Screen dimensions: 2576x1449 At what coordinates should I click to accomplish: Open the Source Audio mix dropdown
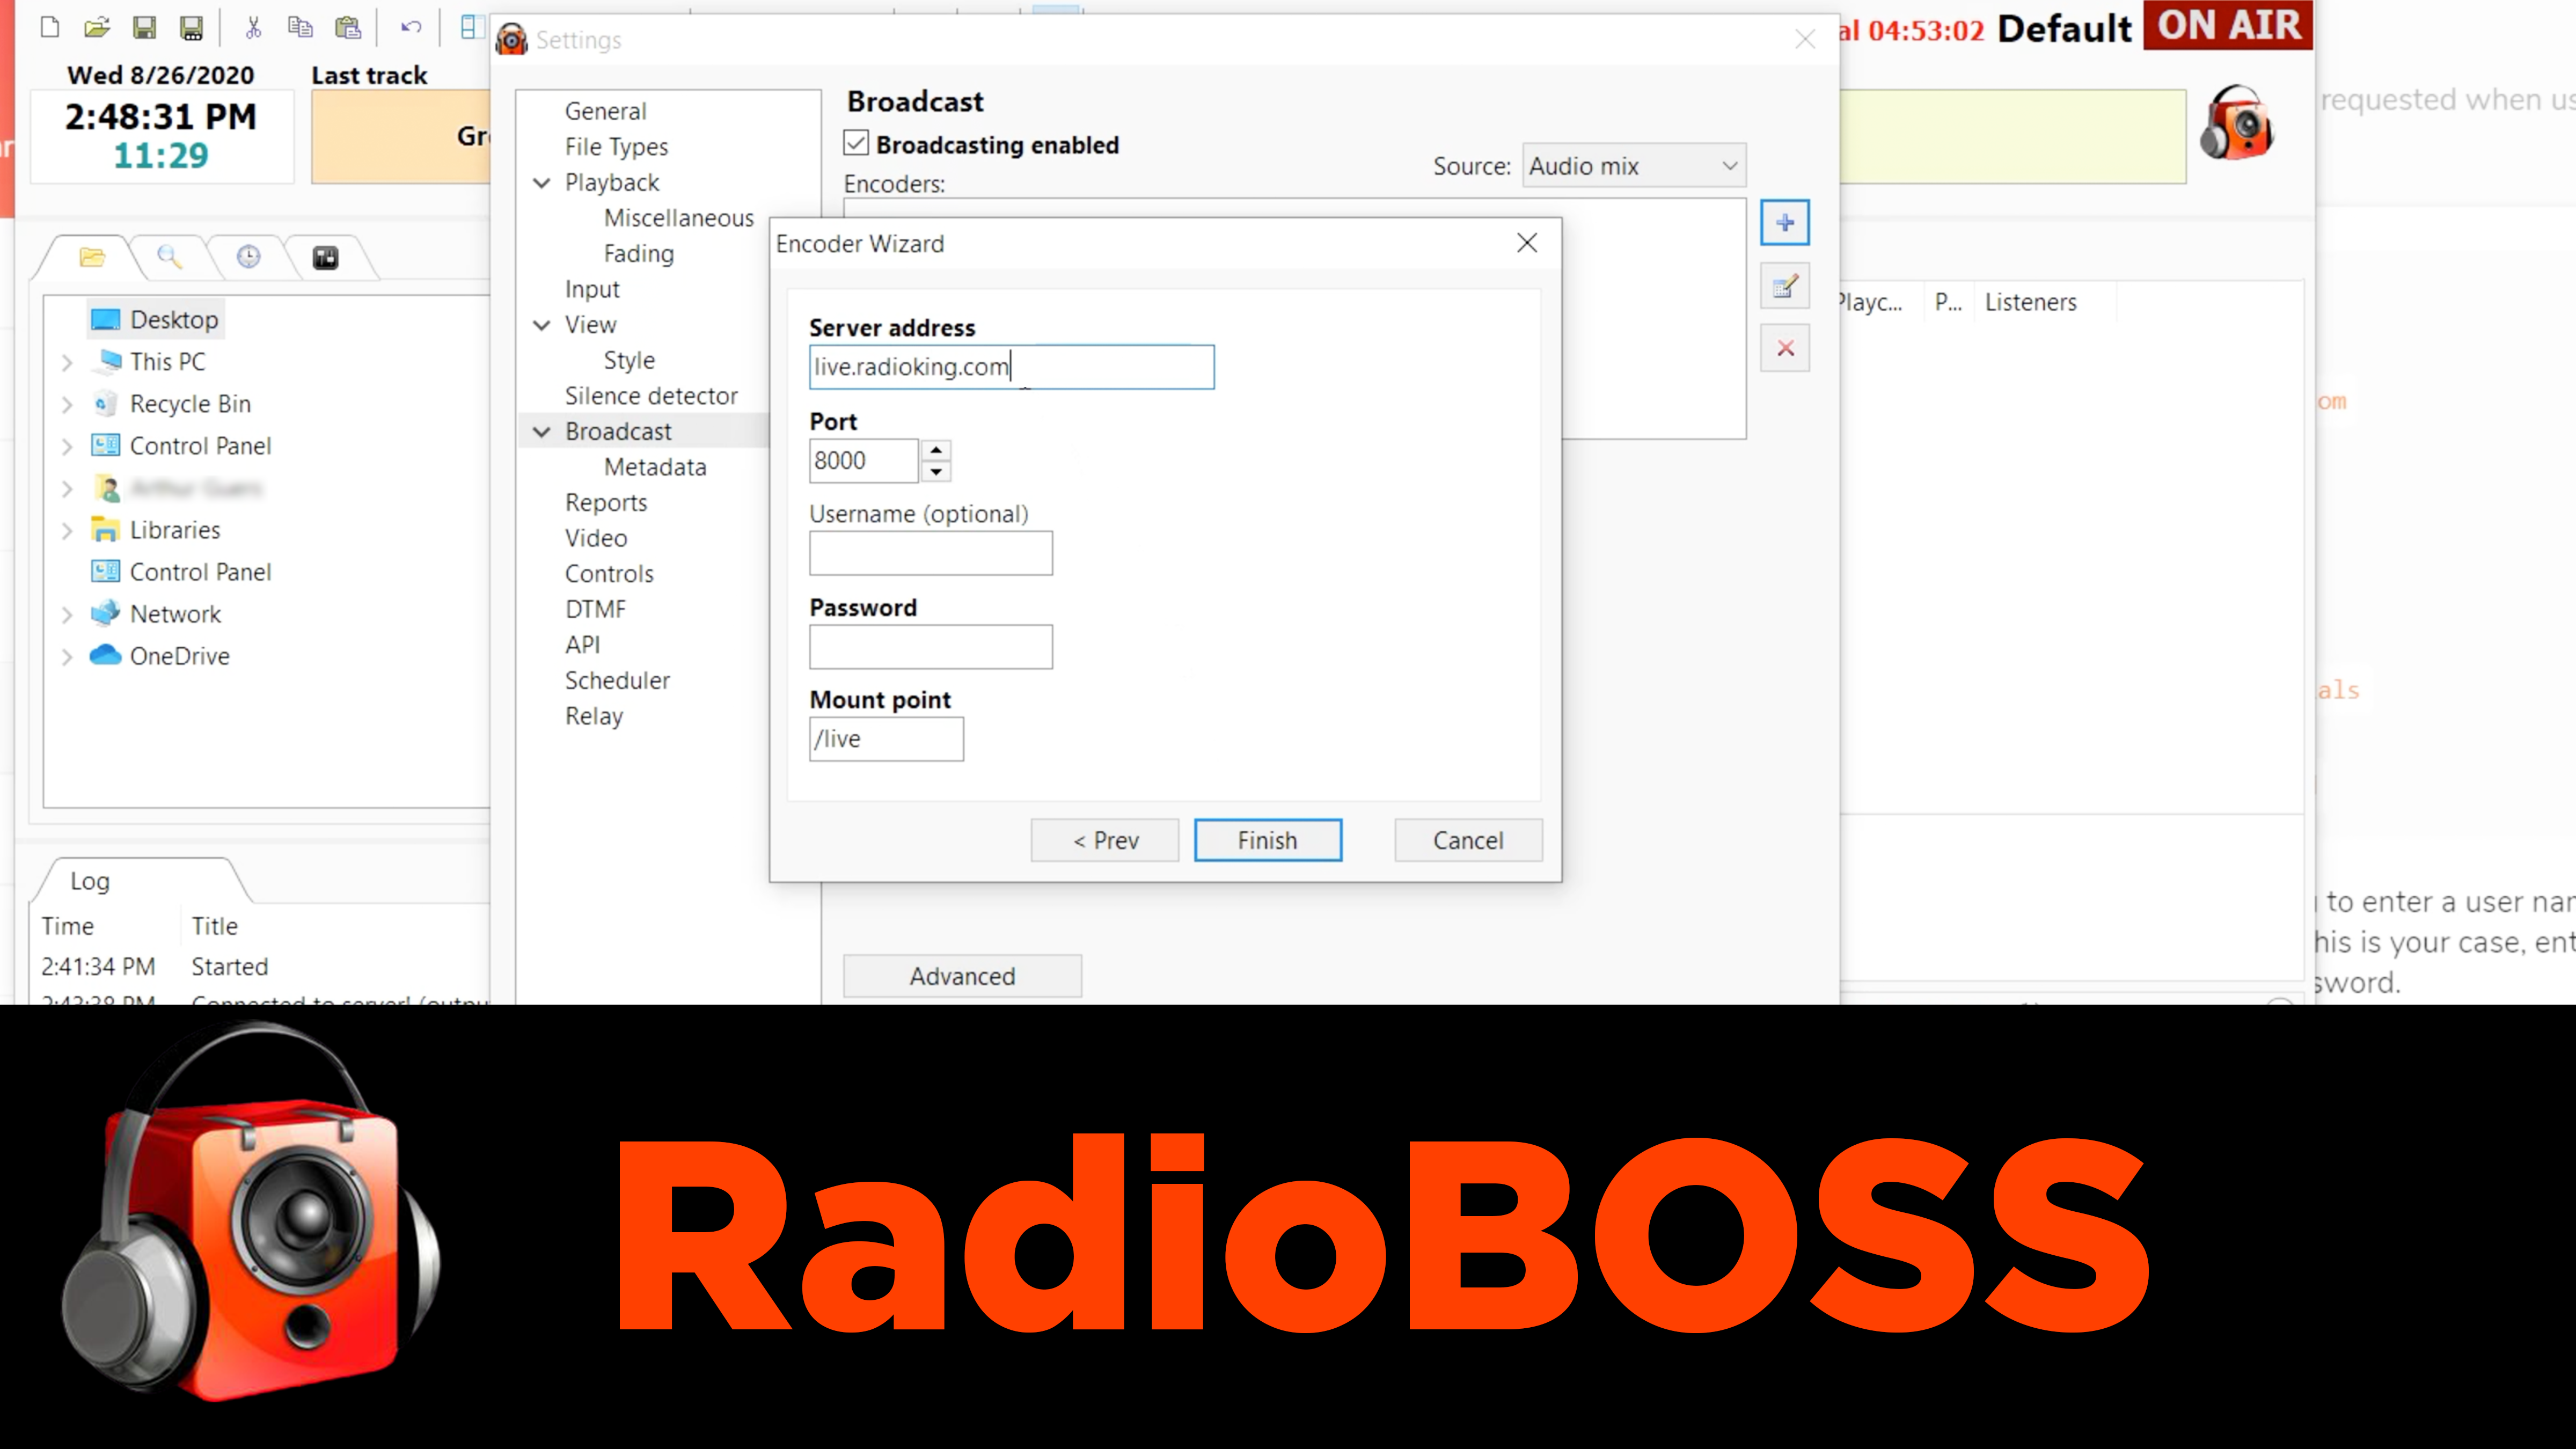(1634, 166)
